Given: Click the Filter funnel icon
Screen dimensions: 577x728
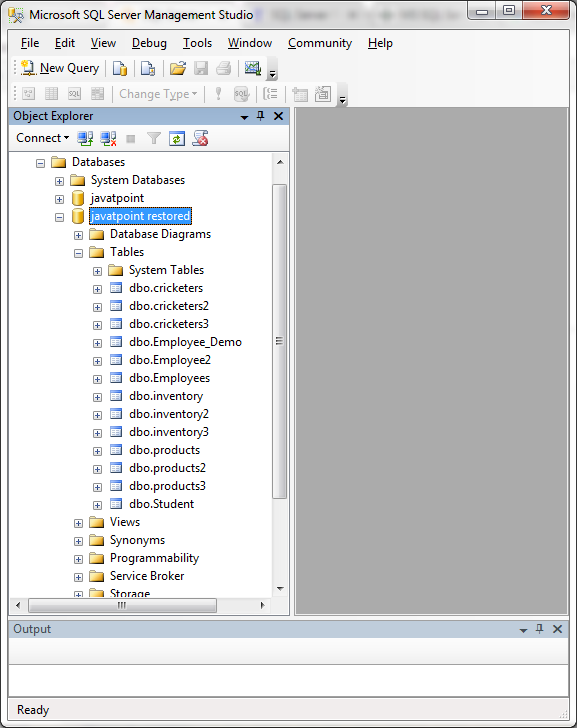Looking at the screenshot, I should click(154, 138).
